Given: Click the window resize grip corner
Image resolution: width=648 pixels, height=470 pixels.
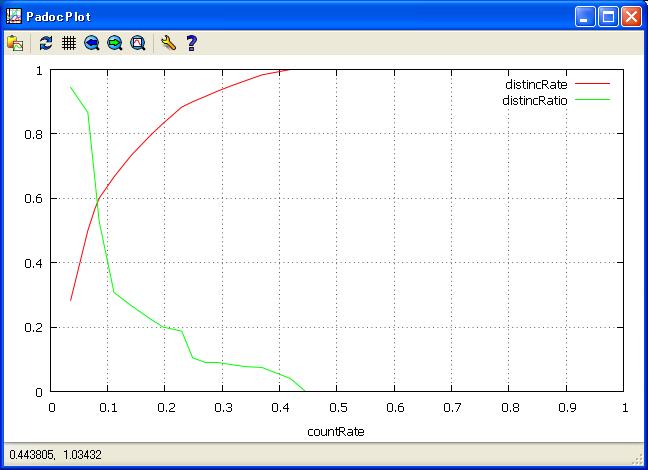Looking at the screenshot, I should coord(638,460).
